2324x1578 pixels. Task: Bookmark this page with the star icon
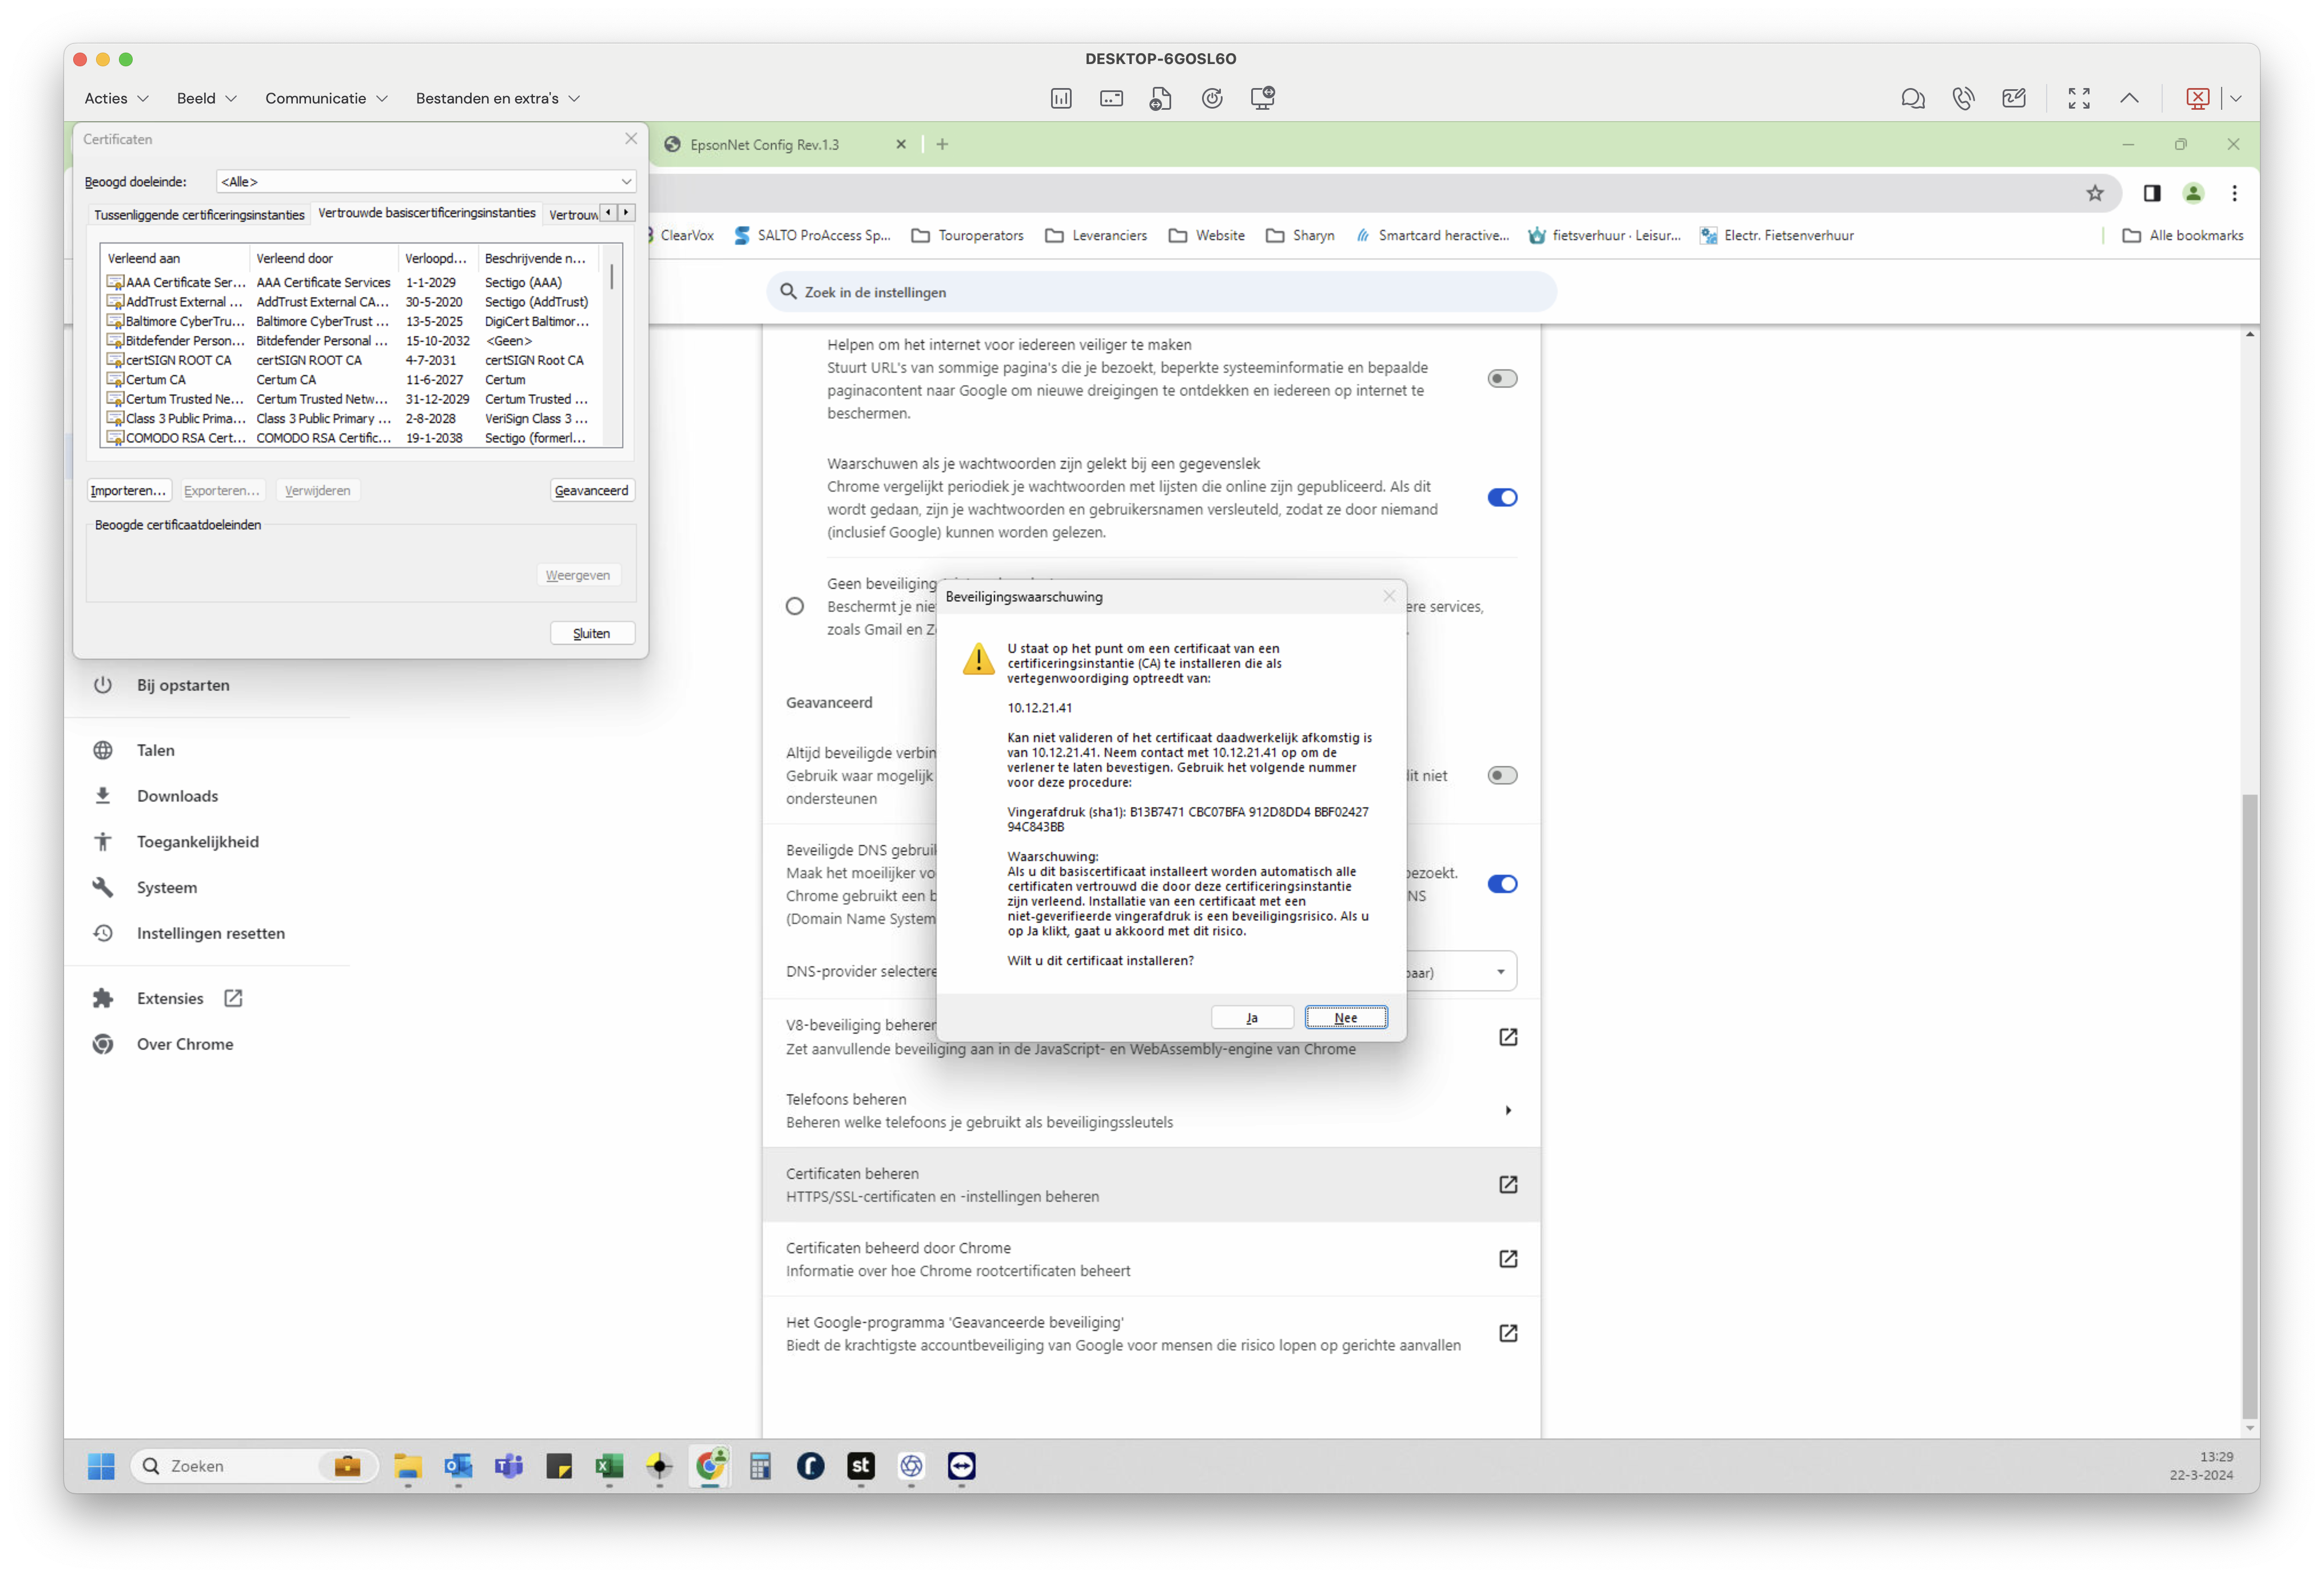point(2095,193)
